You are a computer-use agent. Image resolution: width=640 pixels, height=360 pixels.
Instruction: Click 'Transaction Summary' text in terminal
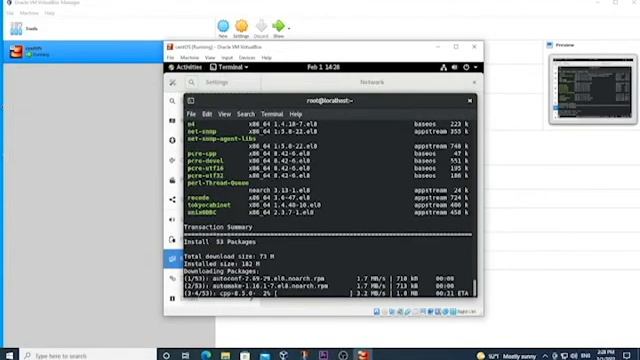[x=218, y=227]
